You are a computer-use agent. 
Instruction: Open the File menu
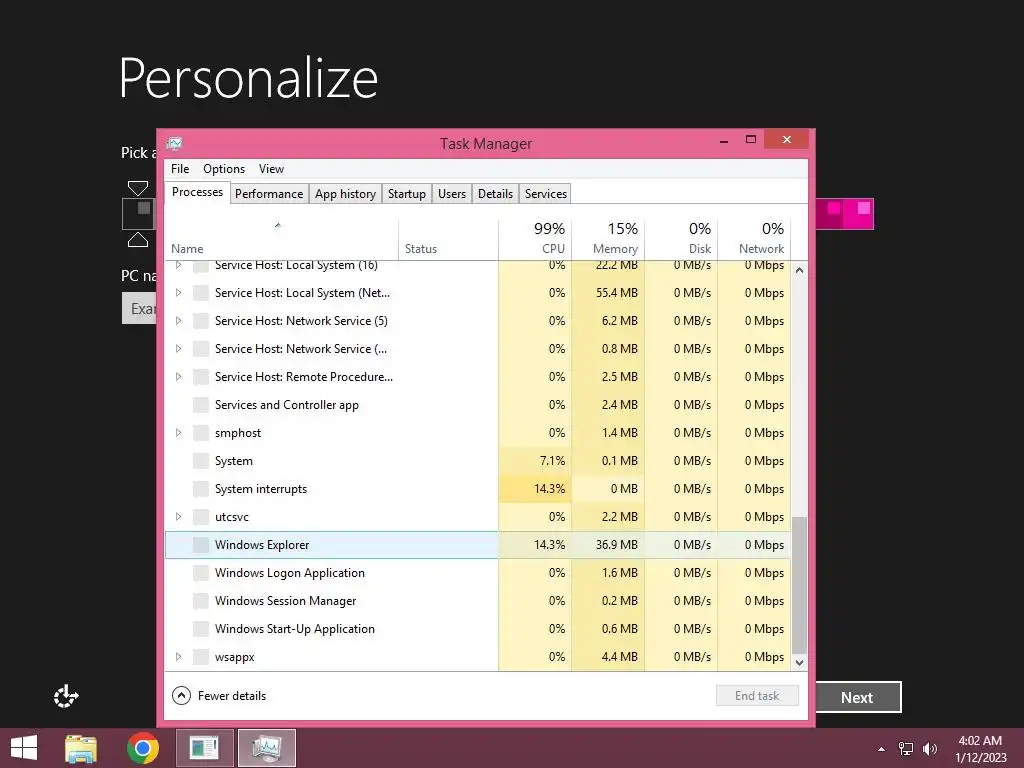pyautogui.click(x=180, y=168)
